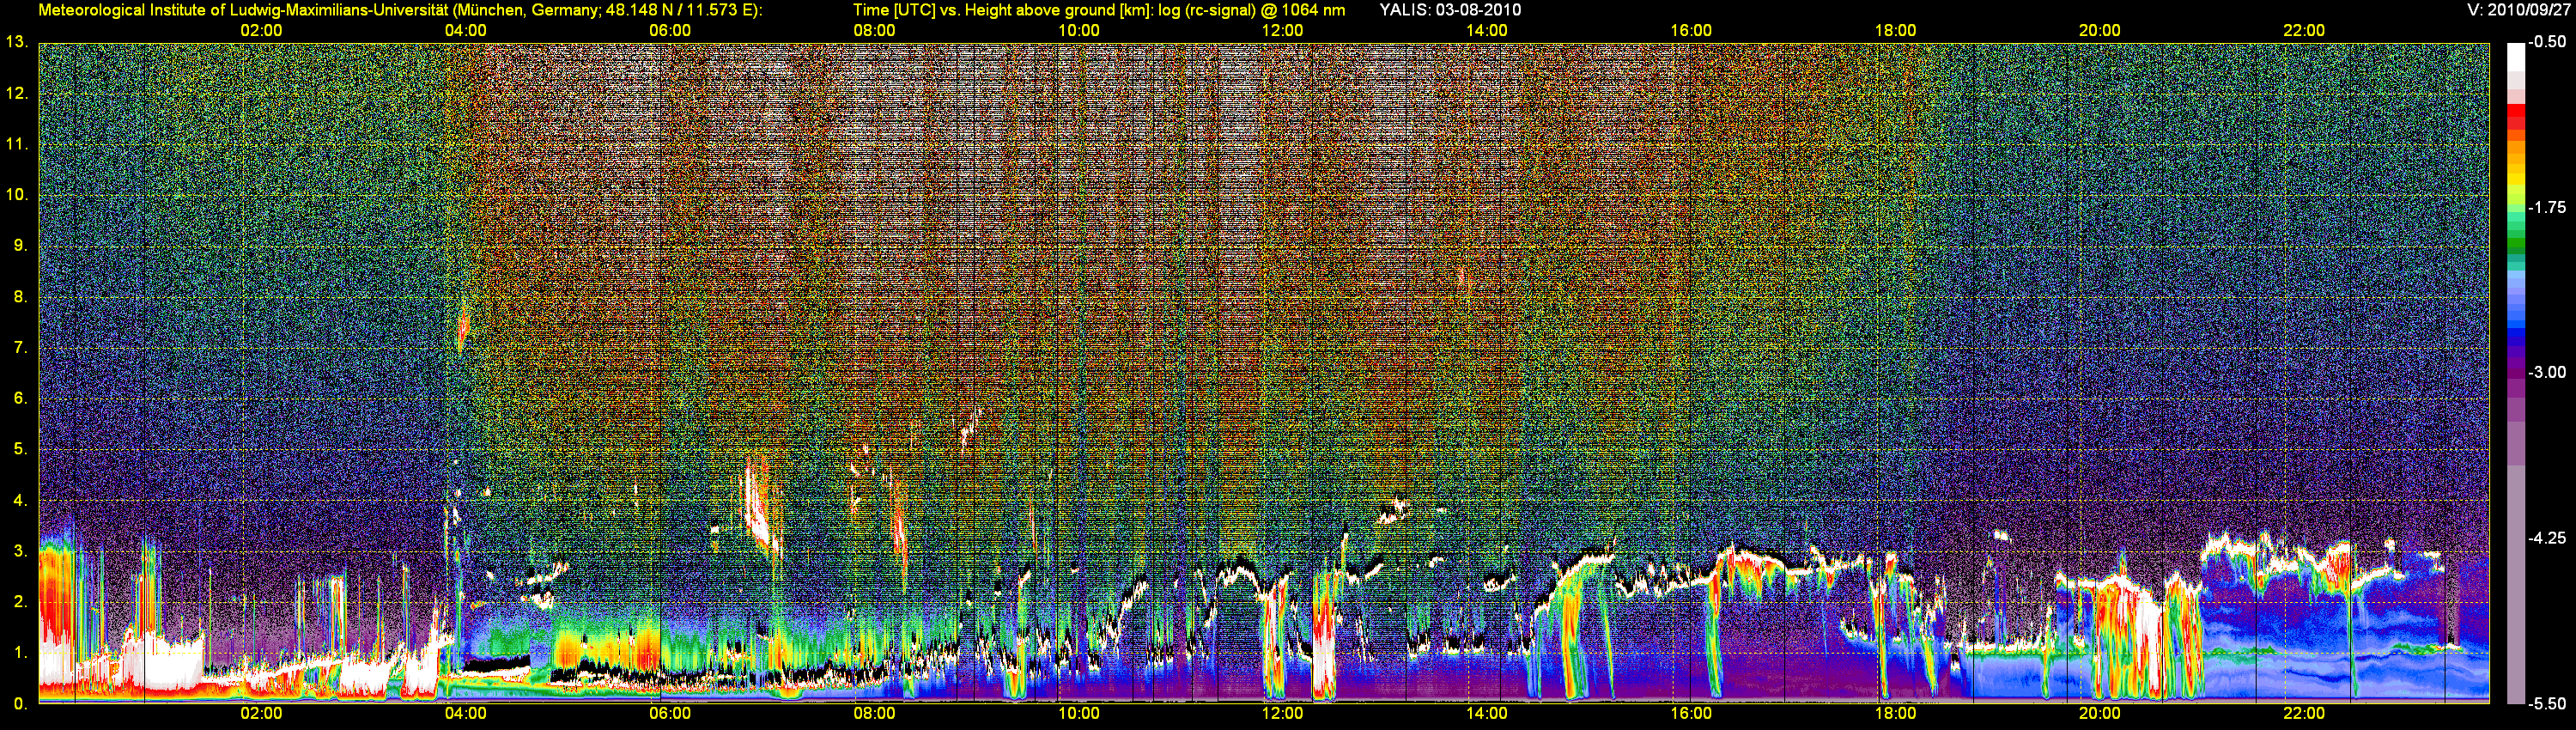Screen dimensions: 2576x730
Task: Click the '04:00' label on the top time axis
Action: point(465,31)
